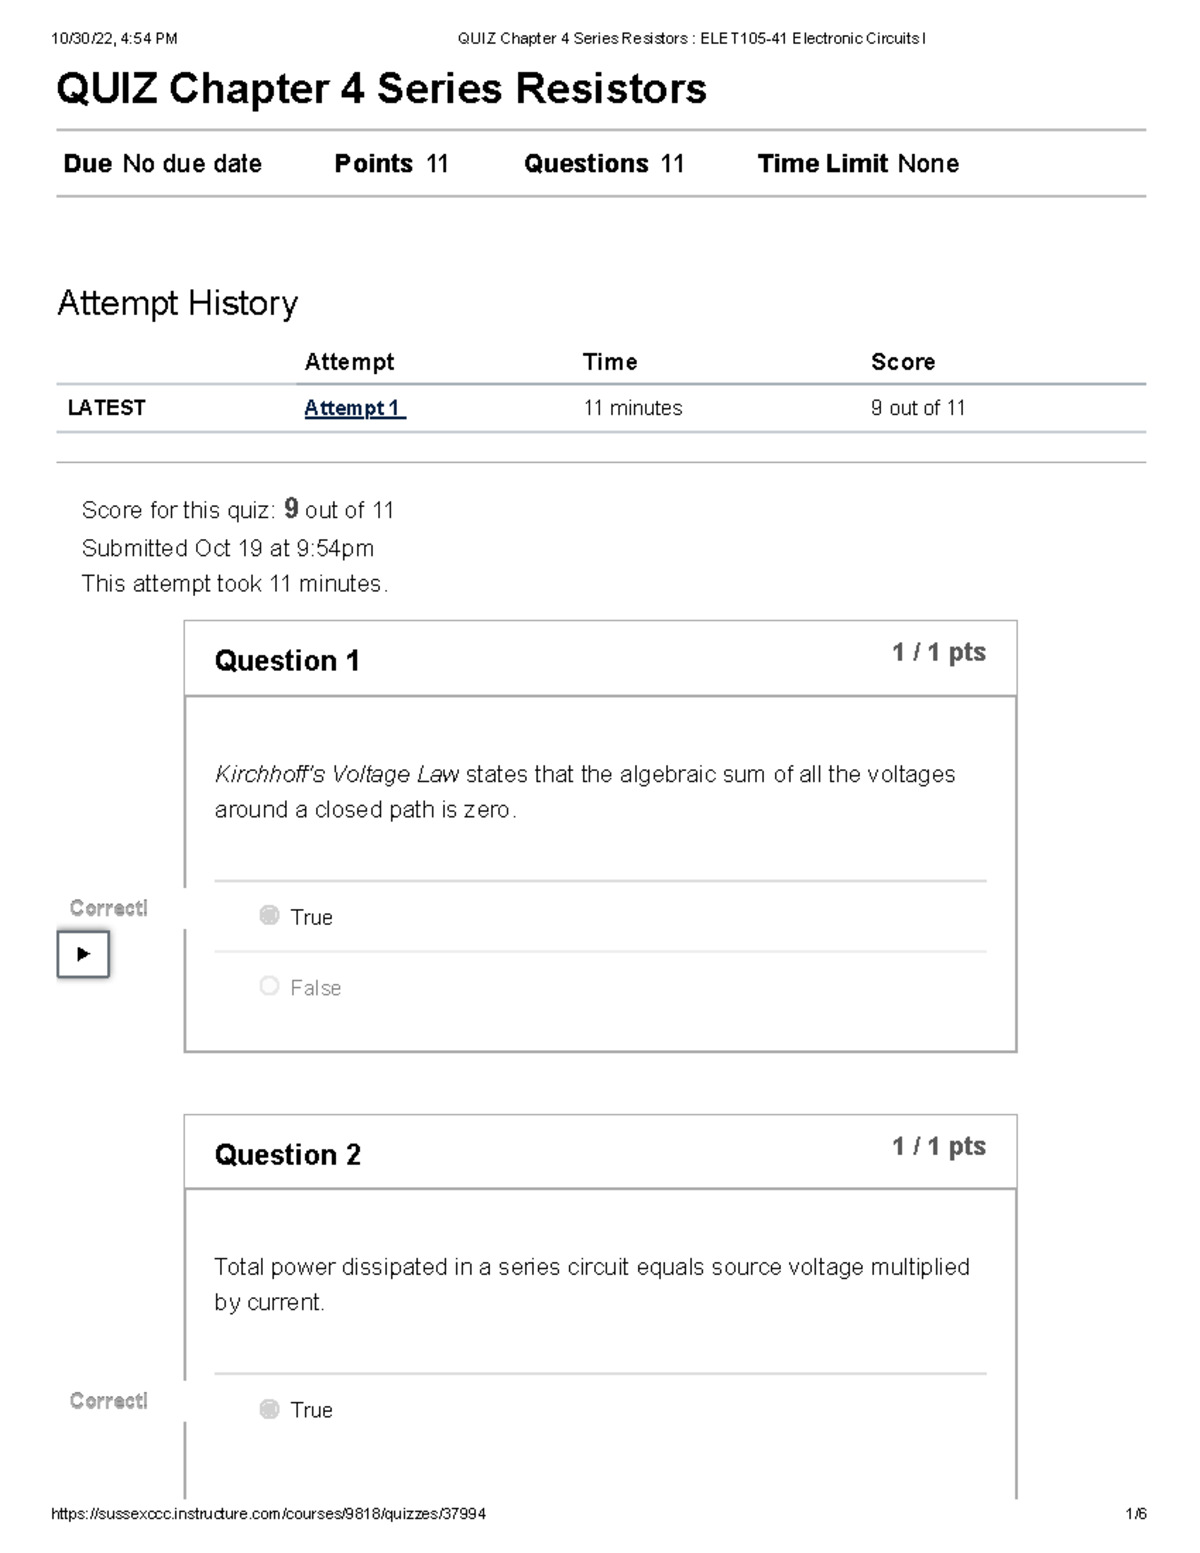Click the sussexccc.instructure.com URL in footer
Screen dimensions: 1200x1553
pos(268,1514)
